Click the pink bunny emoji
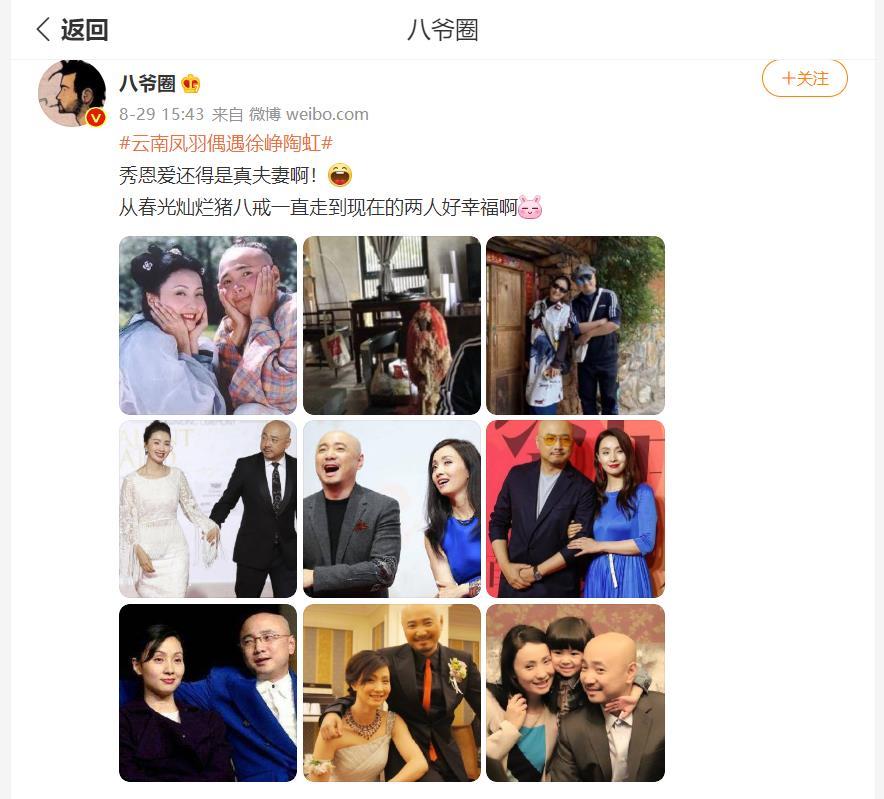Viewport: 884px width, 799px height. [x=530, y=208]
